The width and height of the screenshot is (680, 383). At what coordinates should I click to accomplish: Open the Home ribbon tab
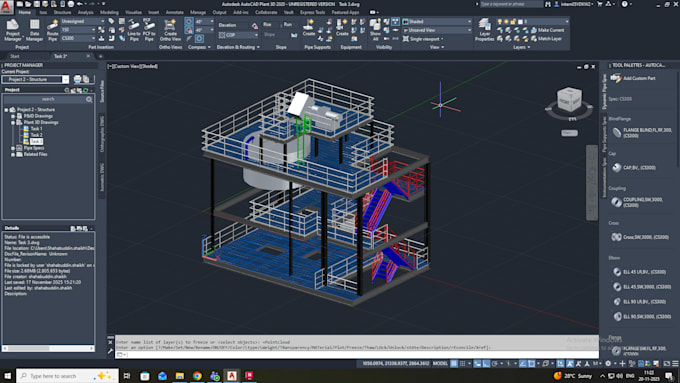coord(25,12)
